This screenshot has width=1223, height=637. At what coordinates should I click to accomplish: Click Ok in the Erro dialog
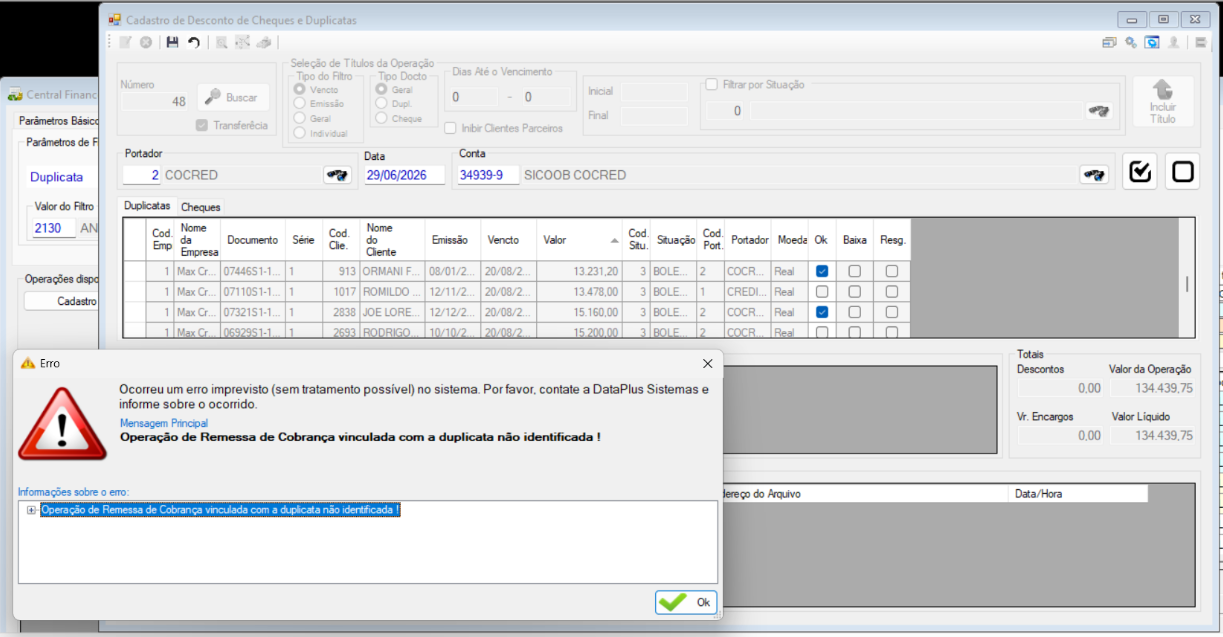pos(686,602)
